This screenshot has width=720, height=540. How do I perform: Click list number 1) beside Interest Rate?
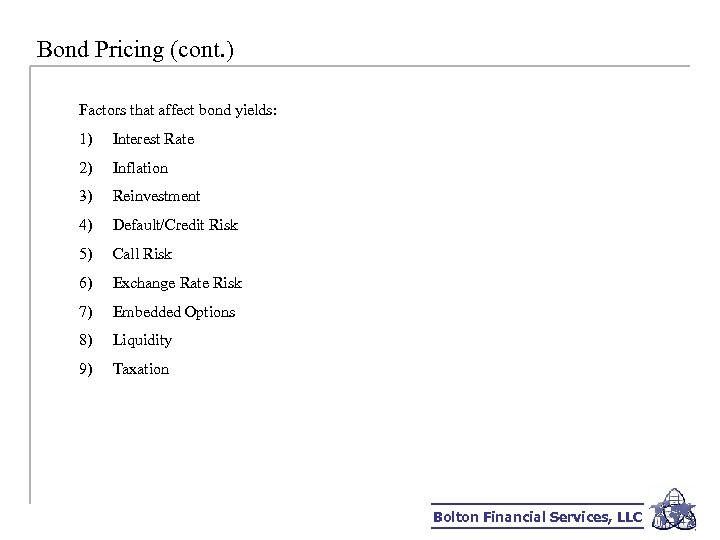(x=85, y=139)
